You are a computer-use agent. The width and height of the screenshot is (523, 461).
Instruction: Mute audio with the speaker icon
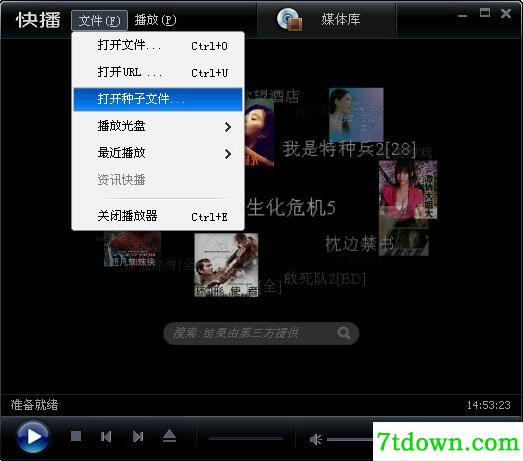(x=315, y=439)
